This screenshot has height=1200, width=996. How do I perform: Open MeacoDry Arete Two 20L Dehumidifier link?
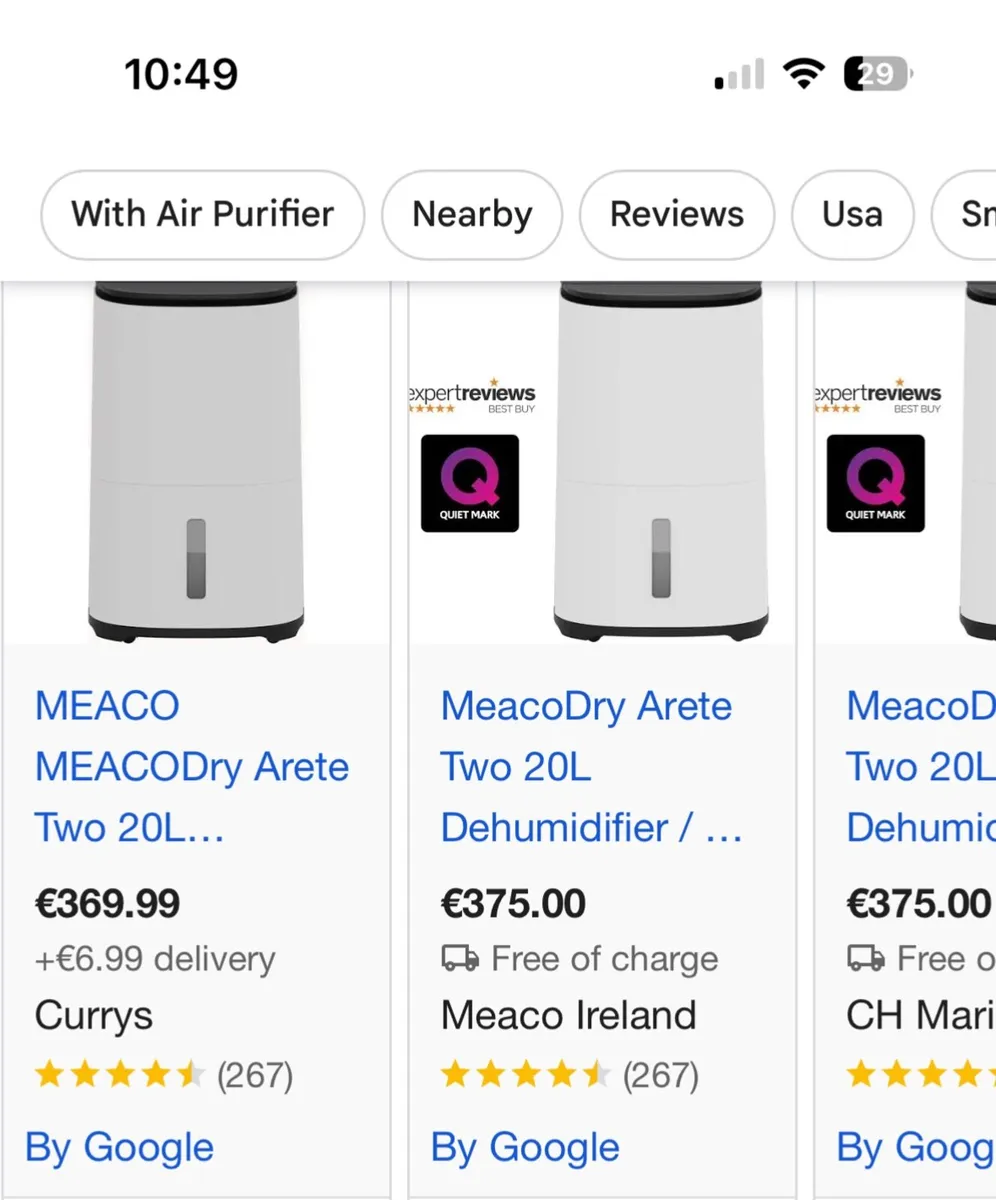pyautogui.click(x=590, y=767)
